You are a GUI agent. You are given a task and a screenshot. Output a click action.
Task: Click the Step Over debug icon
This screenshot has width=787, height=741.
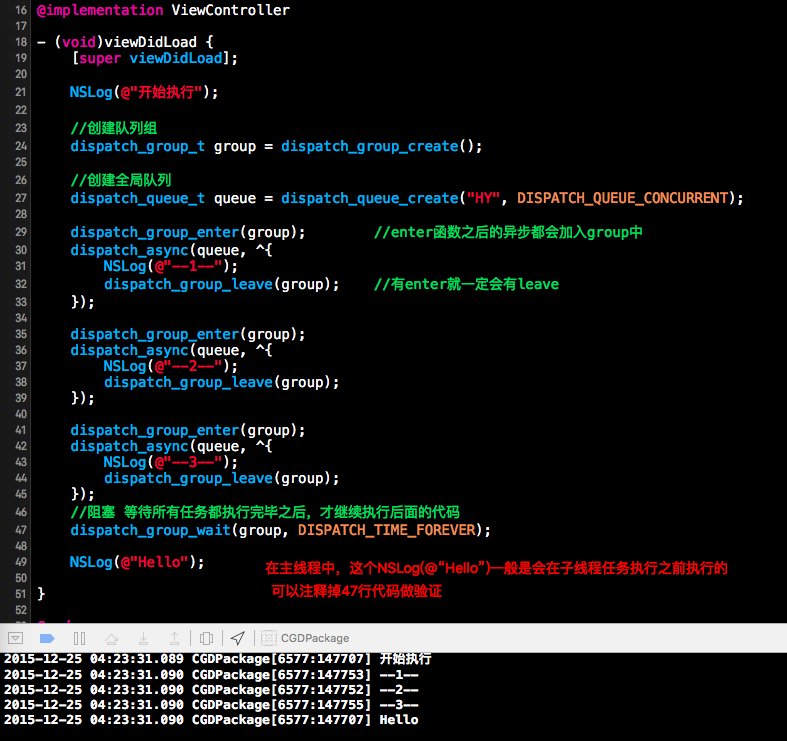coord(111,638)
